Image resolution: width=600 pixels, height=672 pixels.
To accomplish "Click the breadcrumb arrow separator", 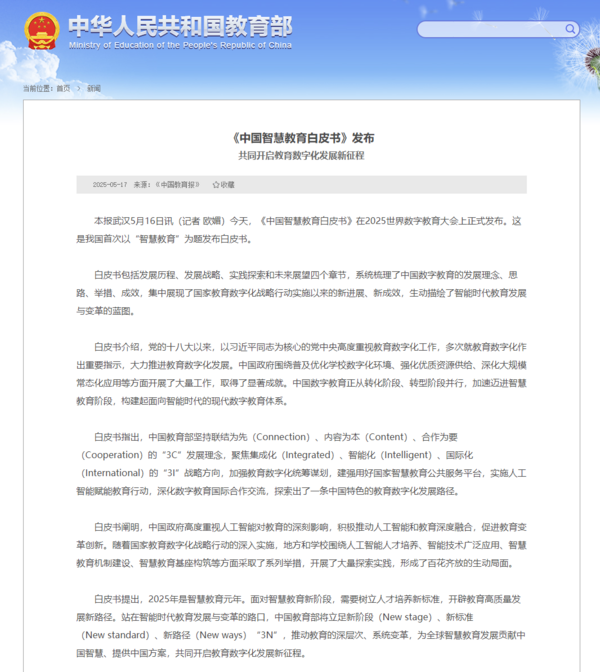I will point(78,88).
